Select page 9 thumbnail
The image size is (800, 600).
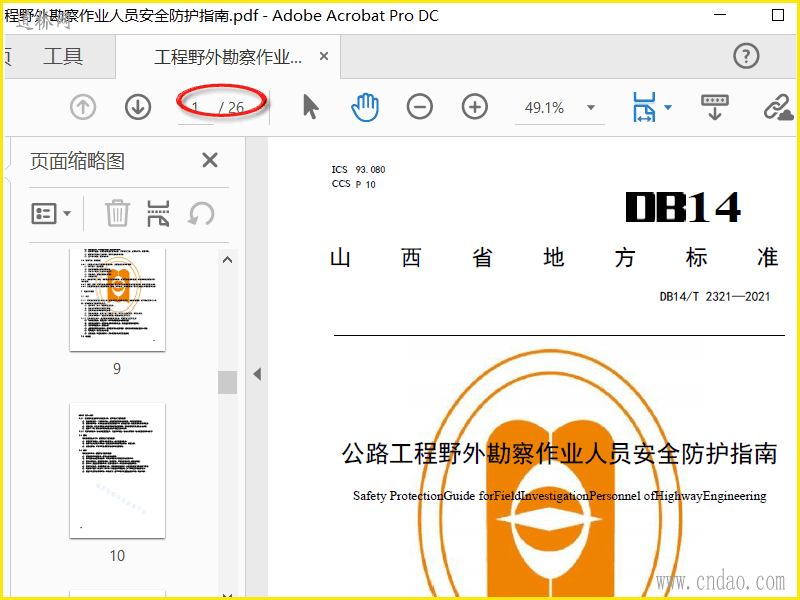coord(117,299)
